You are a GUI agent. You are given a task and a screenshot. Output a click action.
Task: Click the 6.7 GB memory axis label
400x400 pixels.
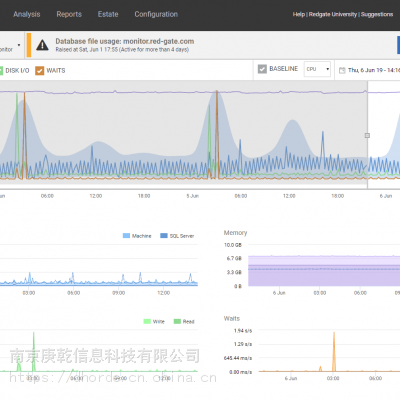(x=234, y=258)
